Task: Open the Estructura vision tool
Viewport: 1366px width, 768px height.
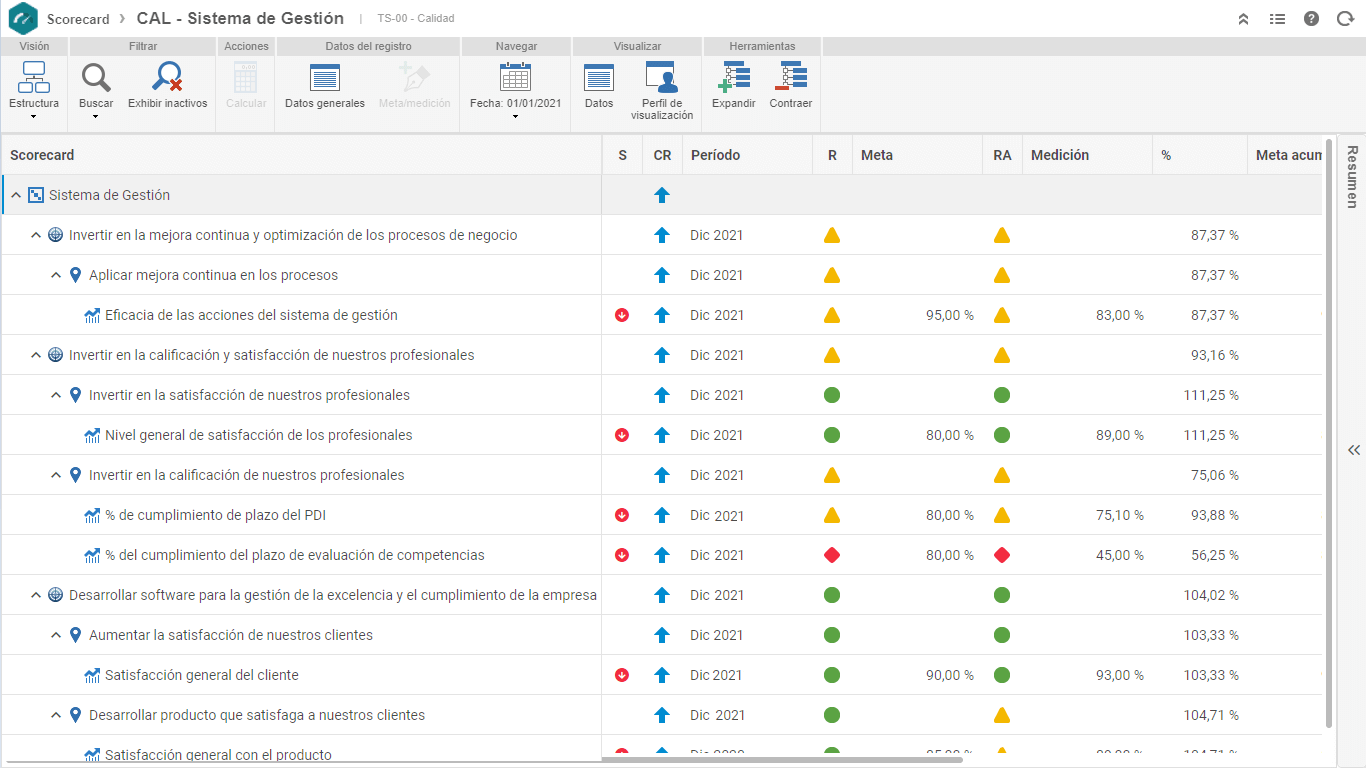Action: click(x=34, y=89)
